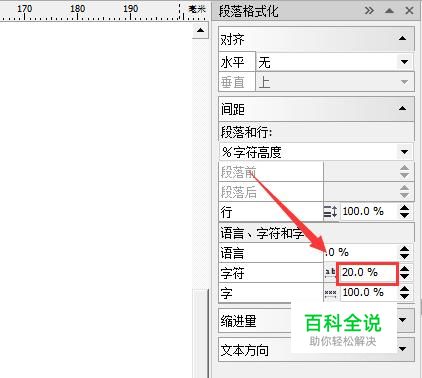422x378 pixels.
Task: Click the character spacing icon beside 字符
Action: click(x=330, y=272)
